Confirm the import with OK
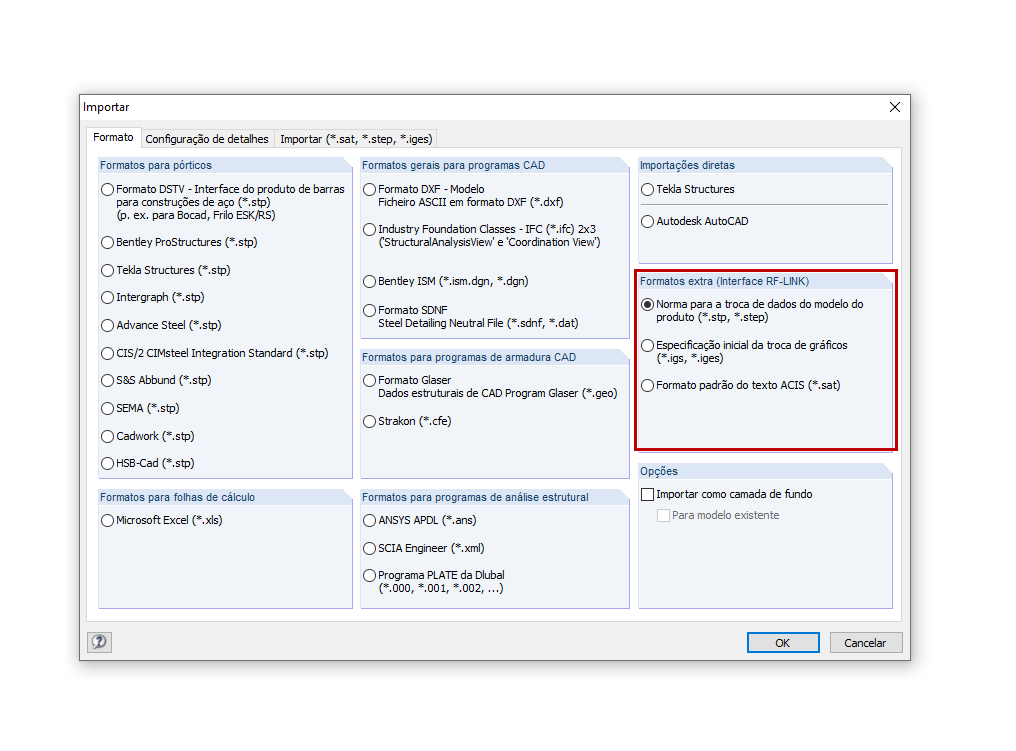 [x=782, y=642]
